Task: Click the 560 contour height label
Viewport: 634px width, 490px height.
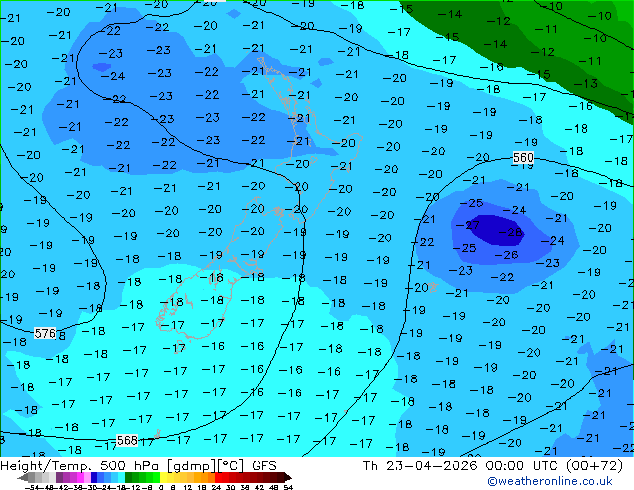Action: click(x=523, y=157)
